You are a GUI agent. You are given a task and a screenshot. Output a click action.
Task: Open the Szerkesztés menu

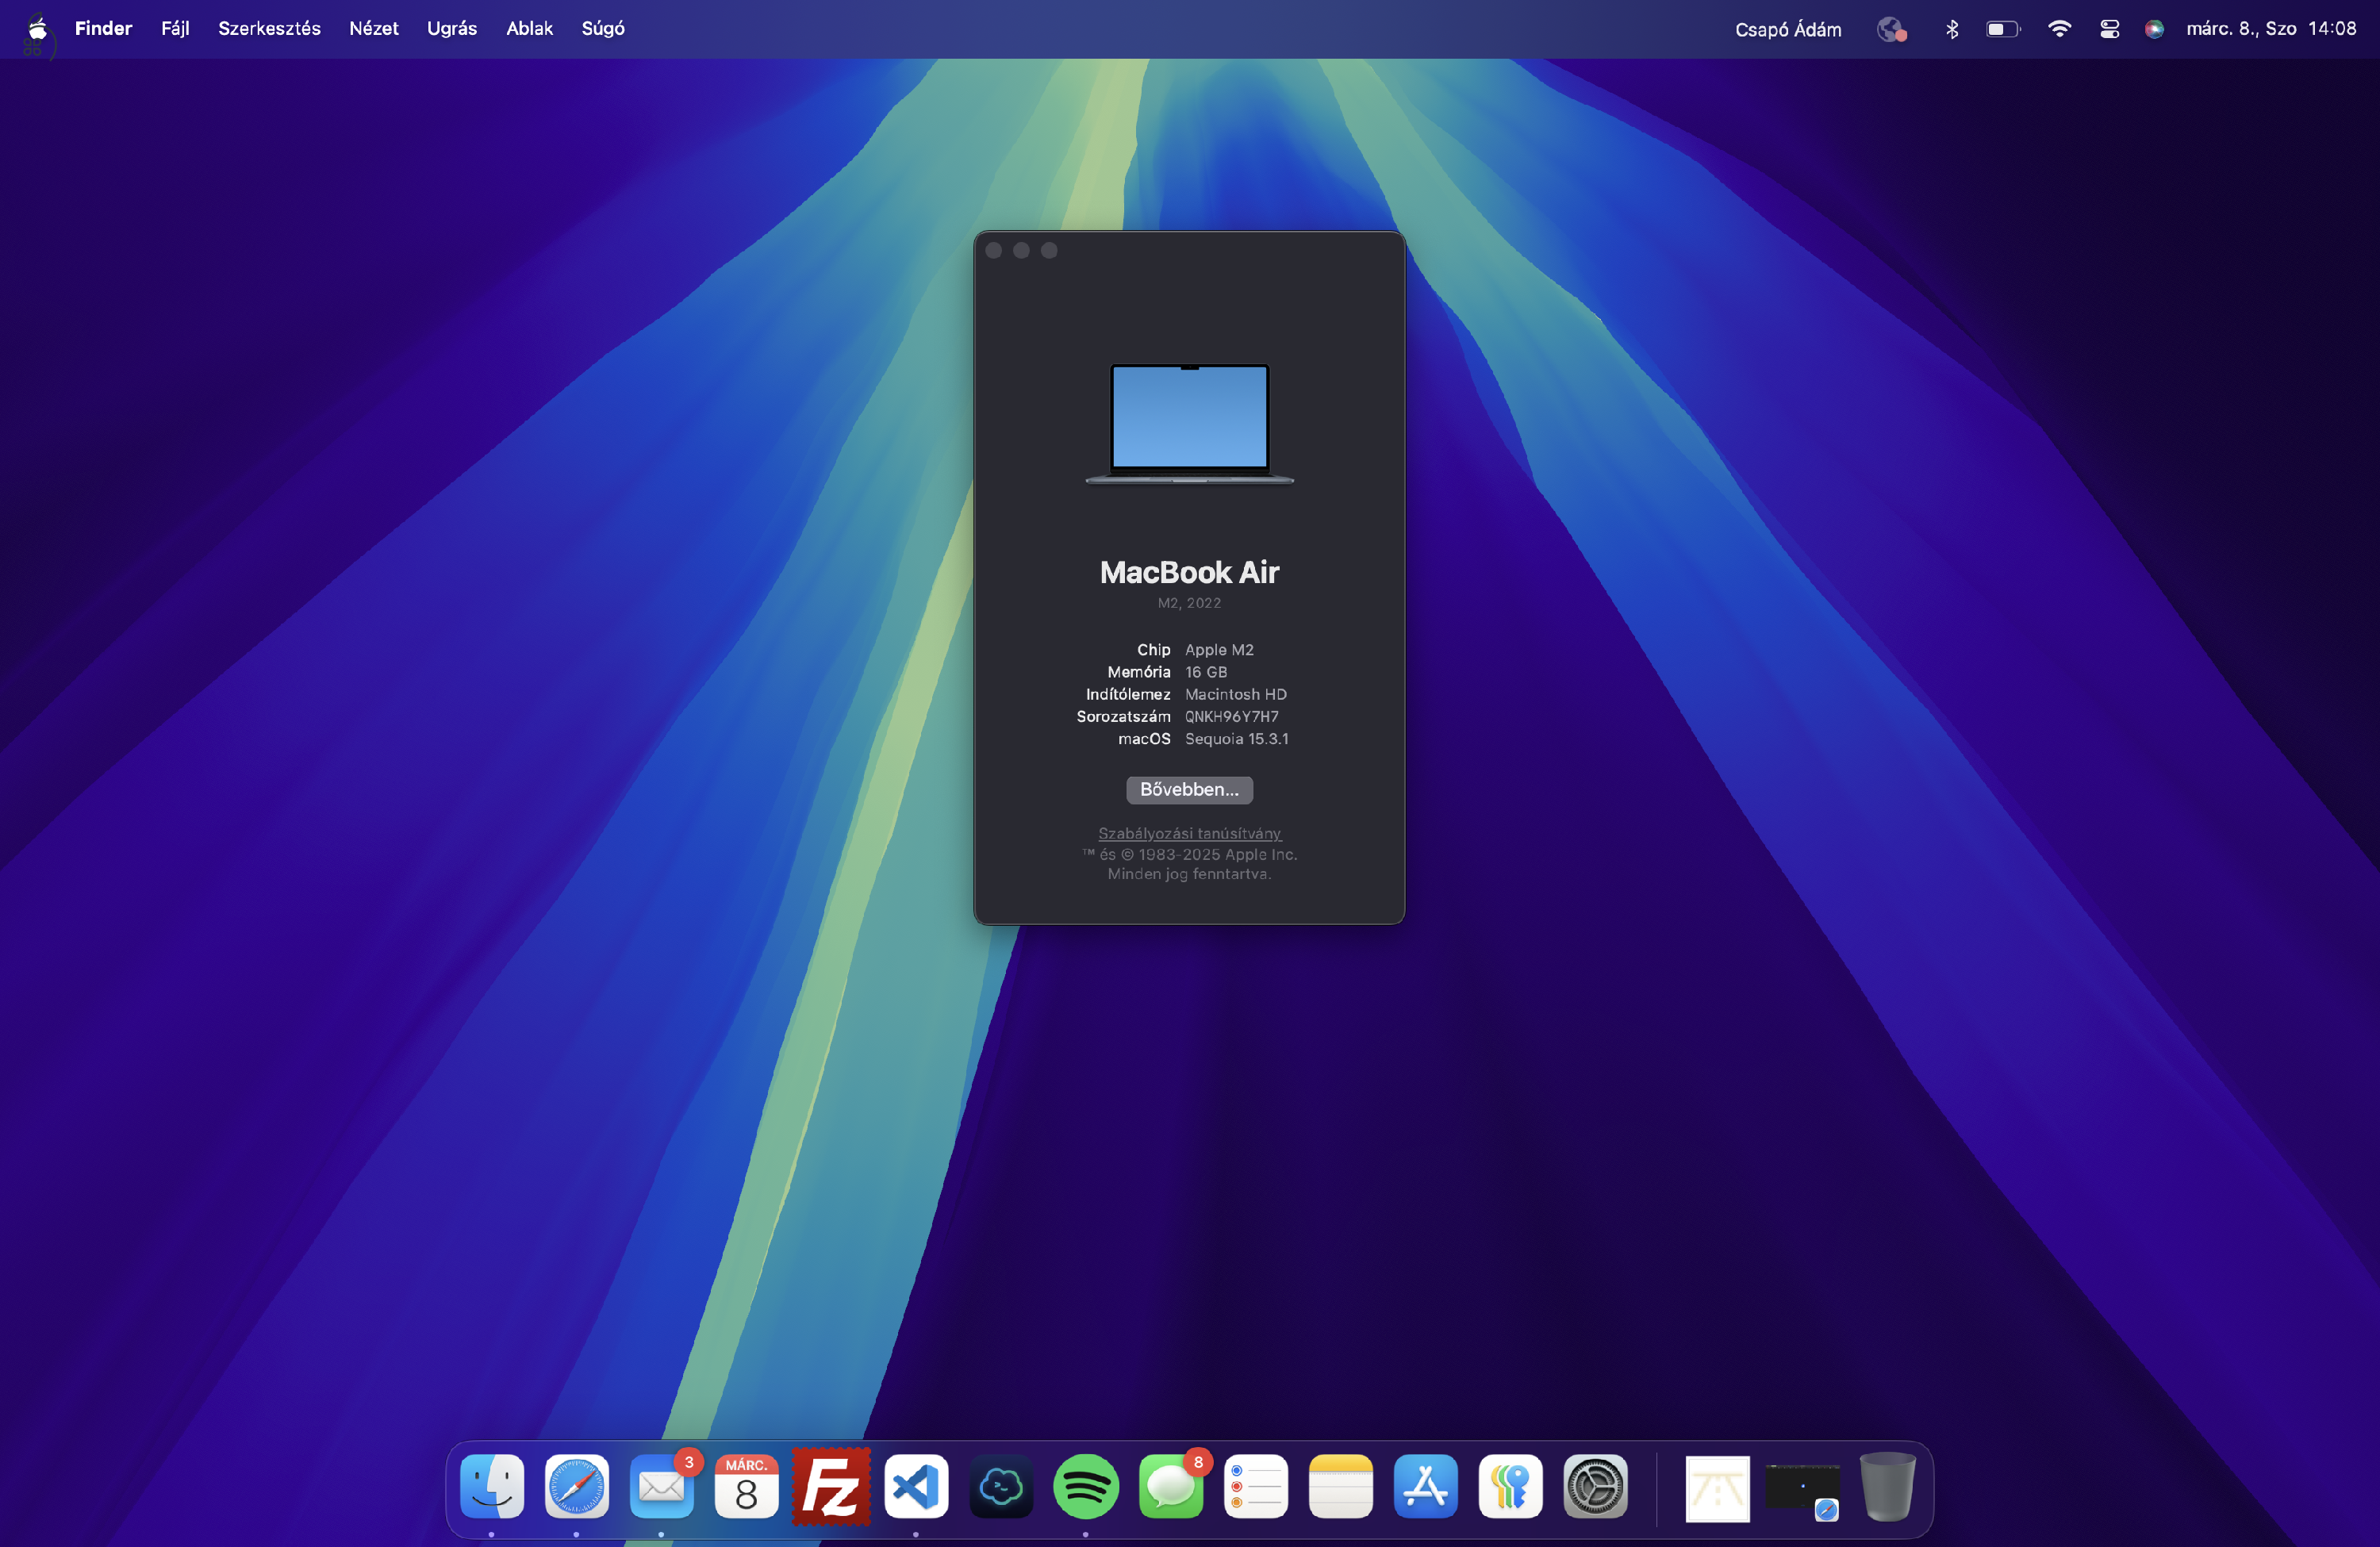pyautogui.click(x=269, y=28)
